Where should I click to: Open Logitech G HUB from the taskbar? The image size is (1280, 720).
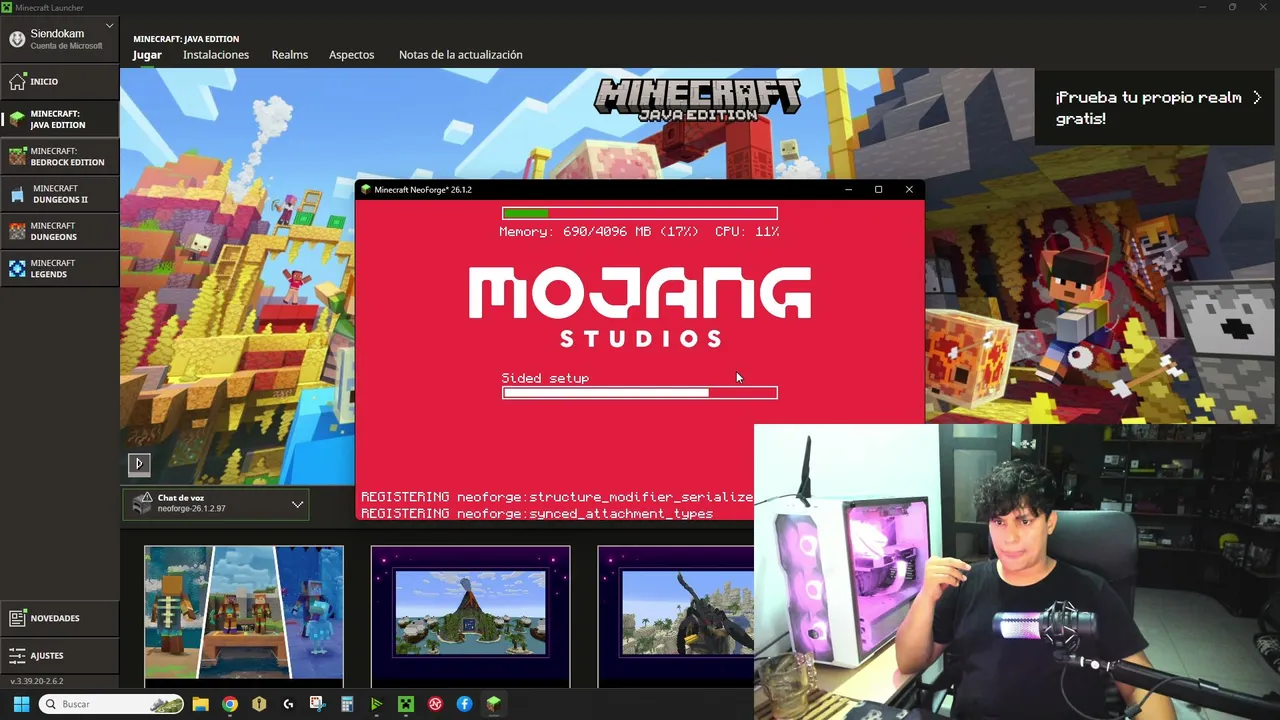288,704
